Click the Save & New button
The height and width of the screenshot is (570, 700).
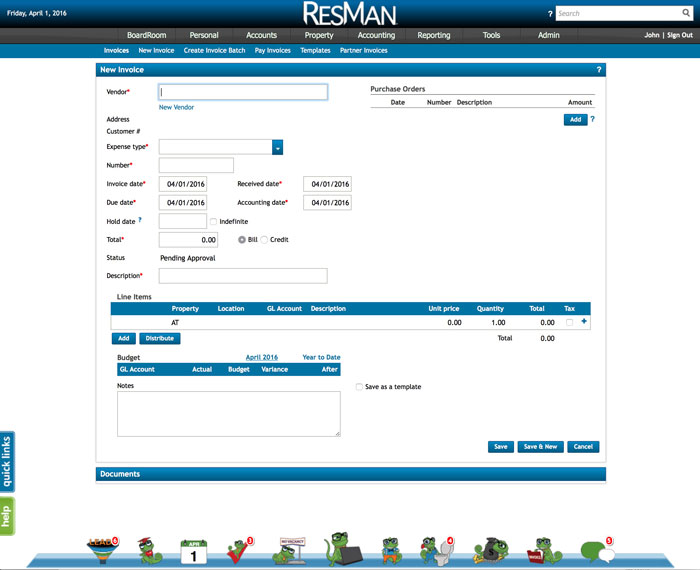(541, 447)
